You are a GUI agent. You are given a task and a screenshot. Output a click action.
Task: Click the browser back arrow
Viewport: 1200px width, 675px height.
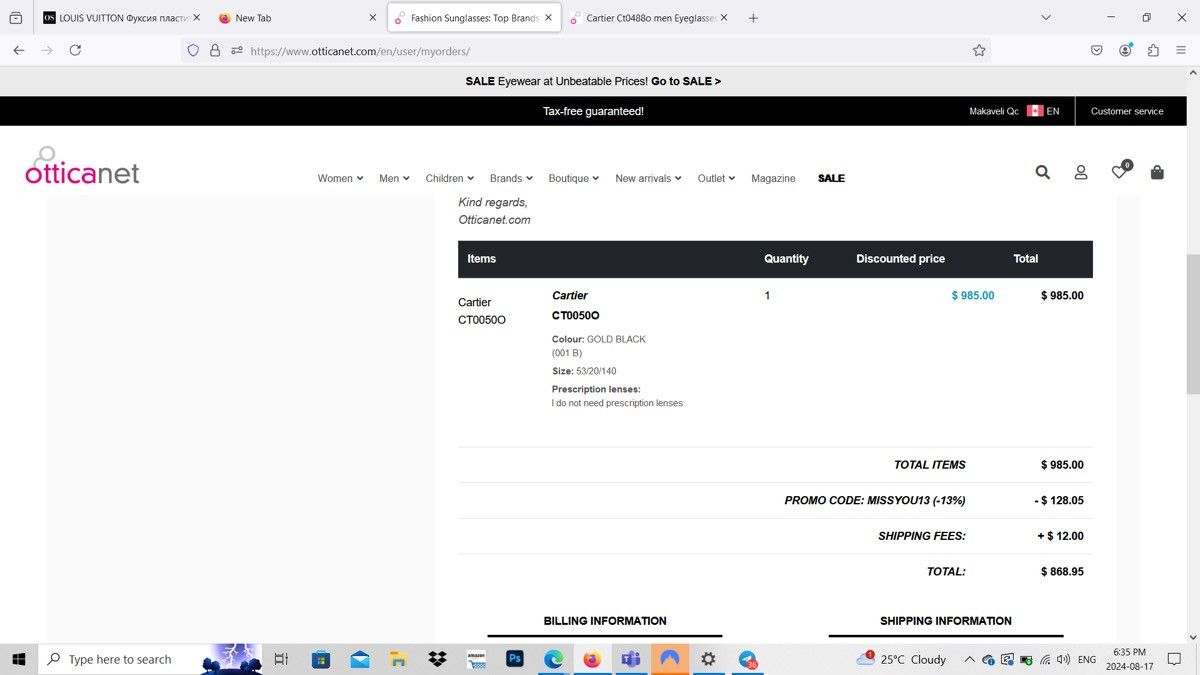pyautogui.click(x=18, y=50)
